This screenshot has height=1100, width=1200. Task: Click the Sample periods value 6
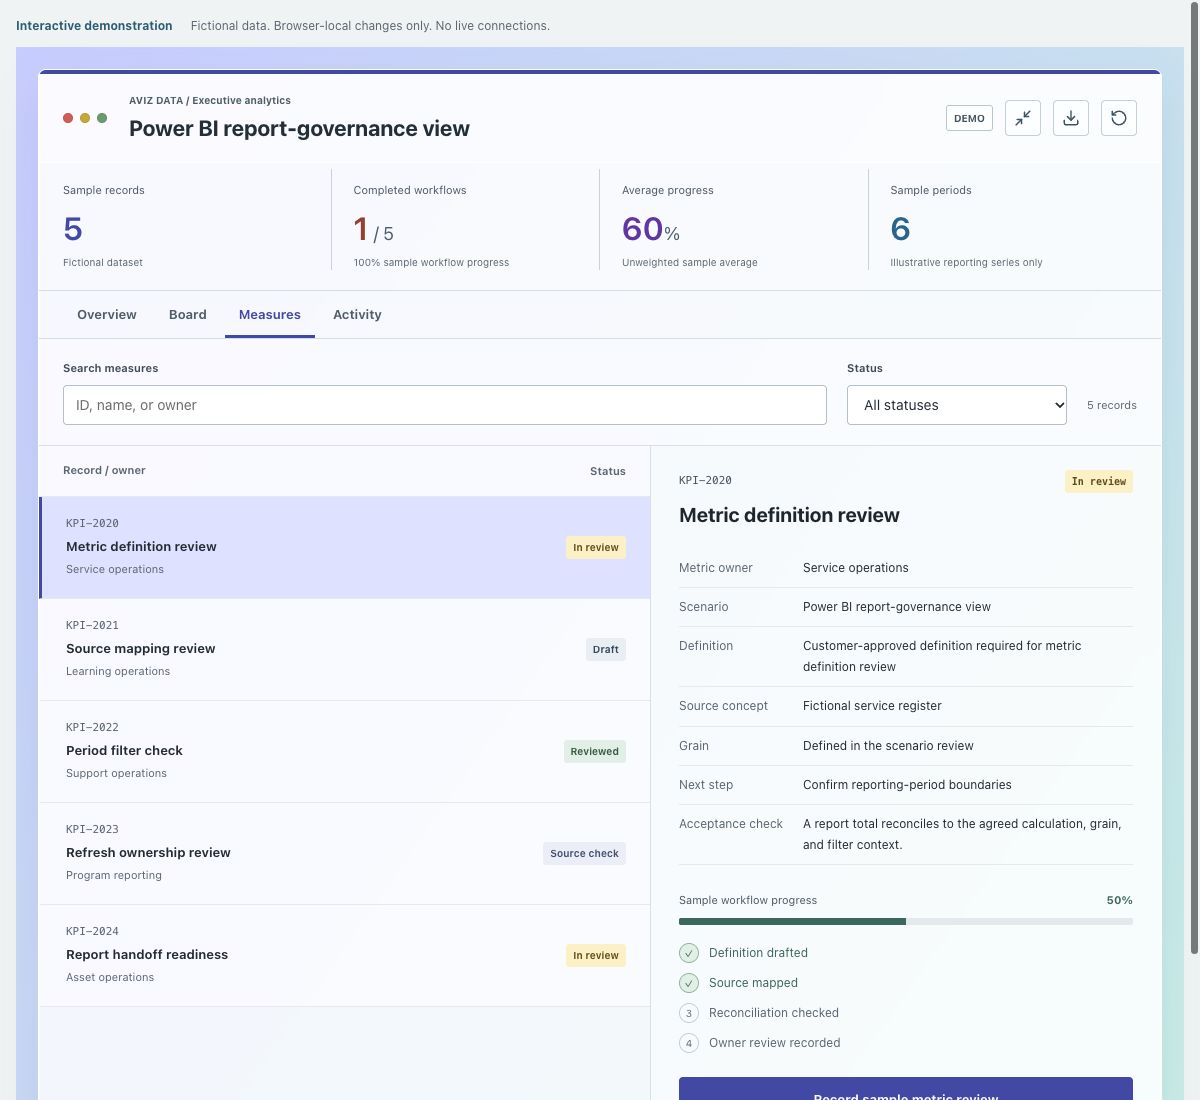click(900, 229)
